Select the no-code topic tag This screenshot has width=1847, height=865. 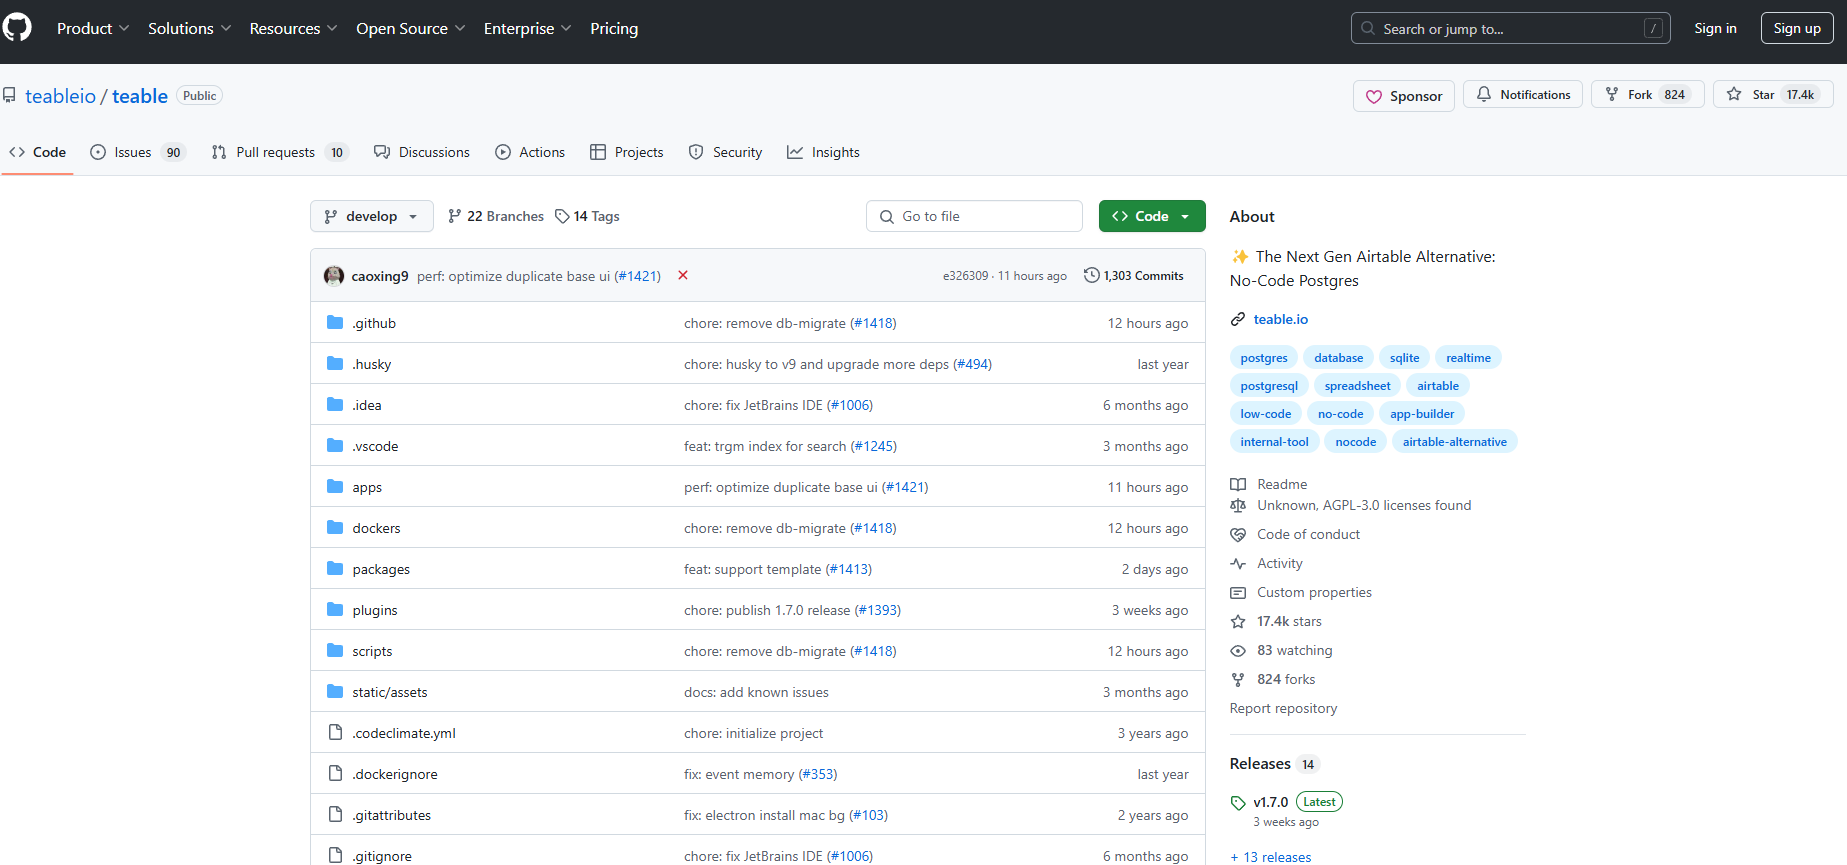[1340, 413]
